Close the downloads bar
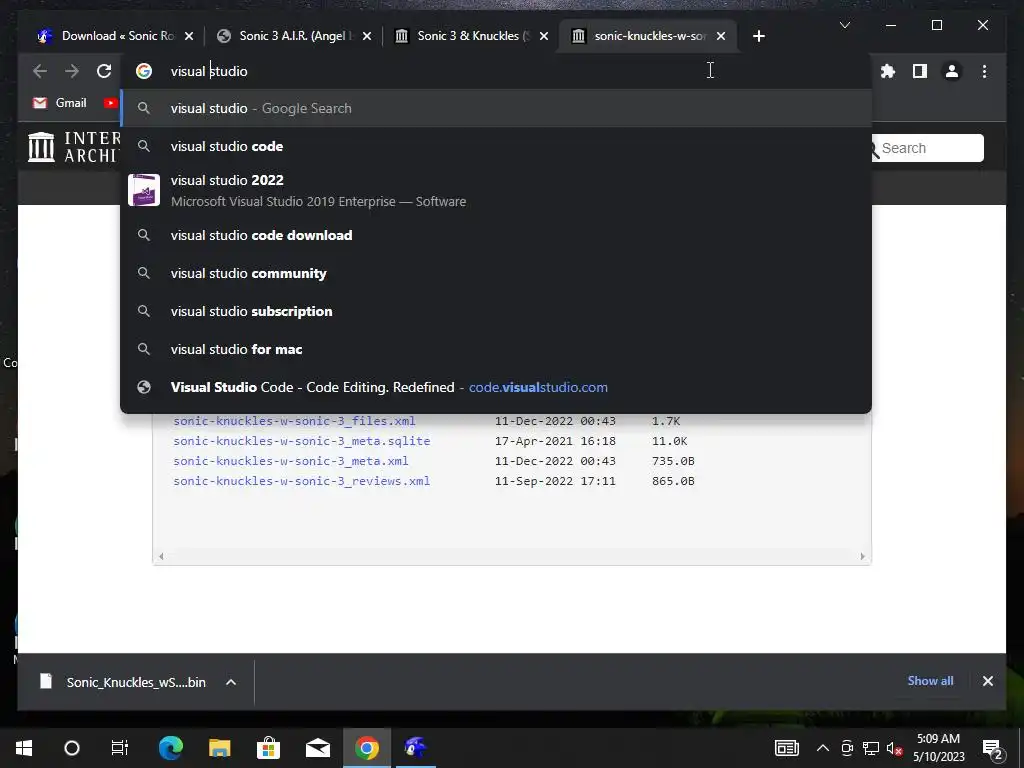 (987, 681)
